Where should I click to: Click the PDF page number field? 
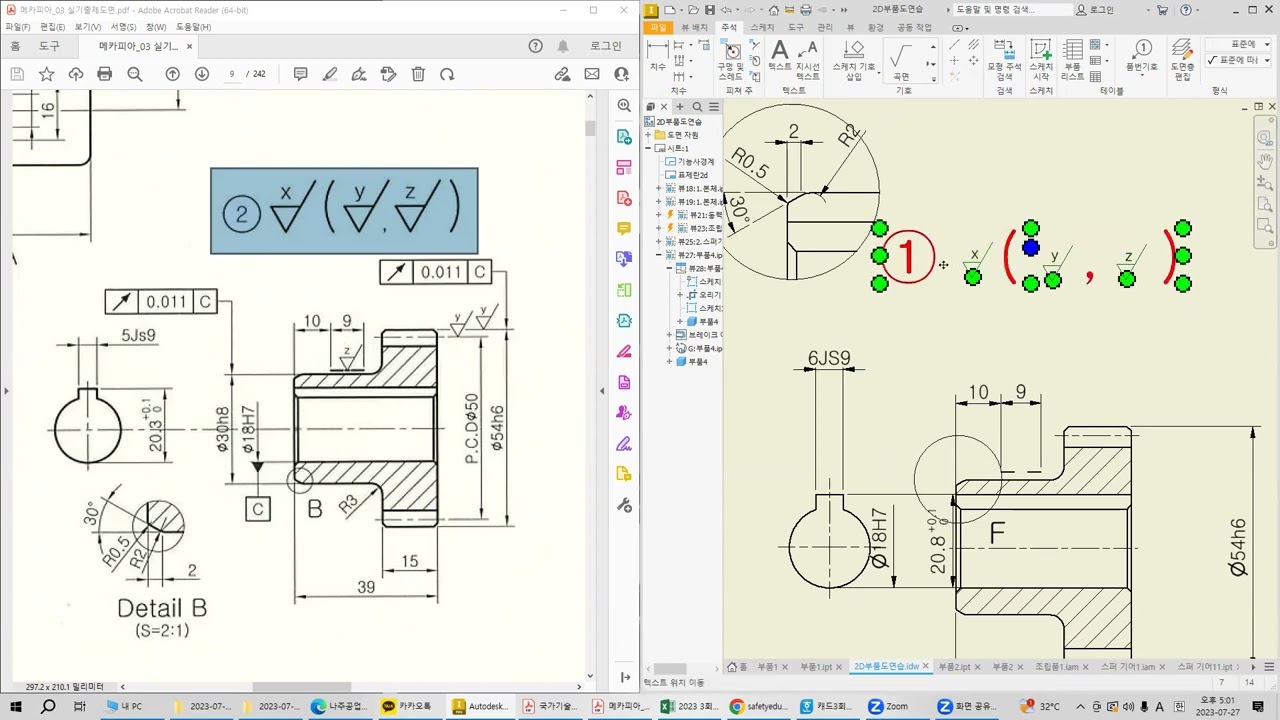[232, 74]
